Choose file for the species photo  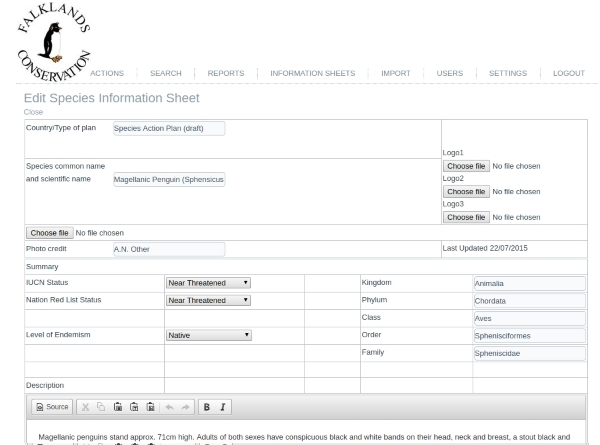tap(49, 233)
